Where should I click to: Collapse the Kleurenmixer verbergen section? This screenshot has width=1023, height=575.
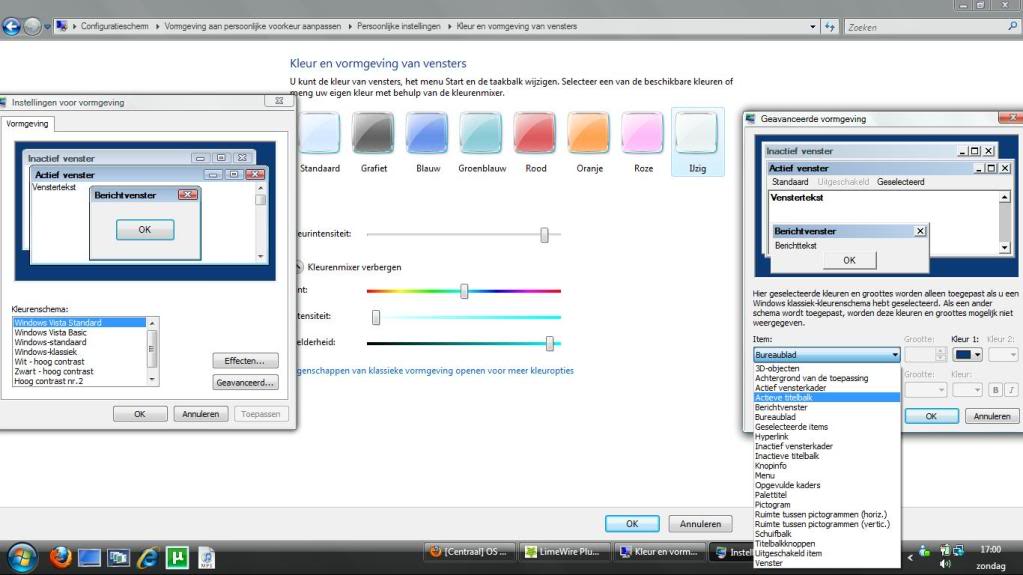click(x=298, y=267)
